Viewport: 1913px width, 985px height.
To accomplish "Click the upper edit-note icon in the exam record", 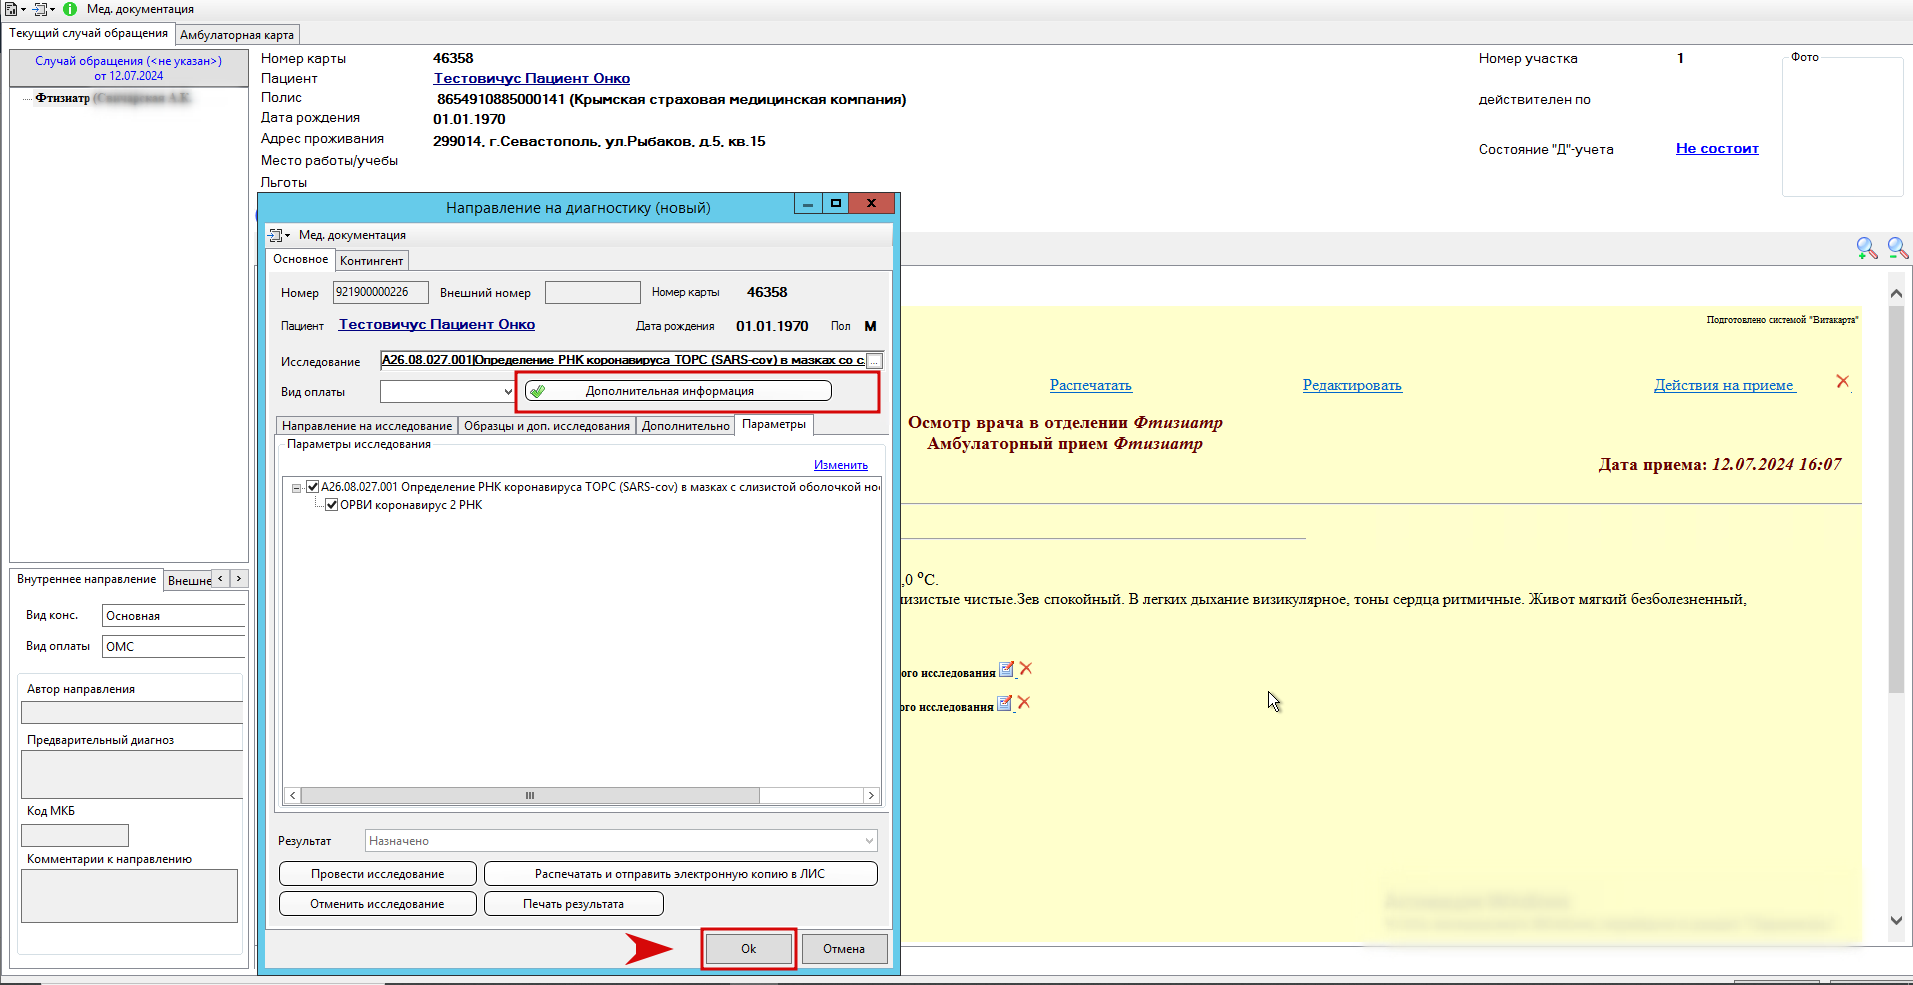I will pos(1006,669).
